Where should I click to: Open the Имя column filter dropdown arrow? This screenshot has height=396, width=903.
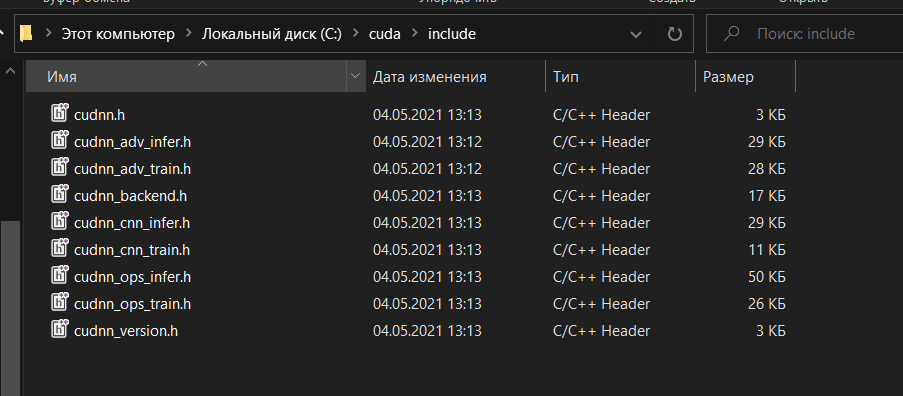pyautogui.click(x=355, y=76)
